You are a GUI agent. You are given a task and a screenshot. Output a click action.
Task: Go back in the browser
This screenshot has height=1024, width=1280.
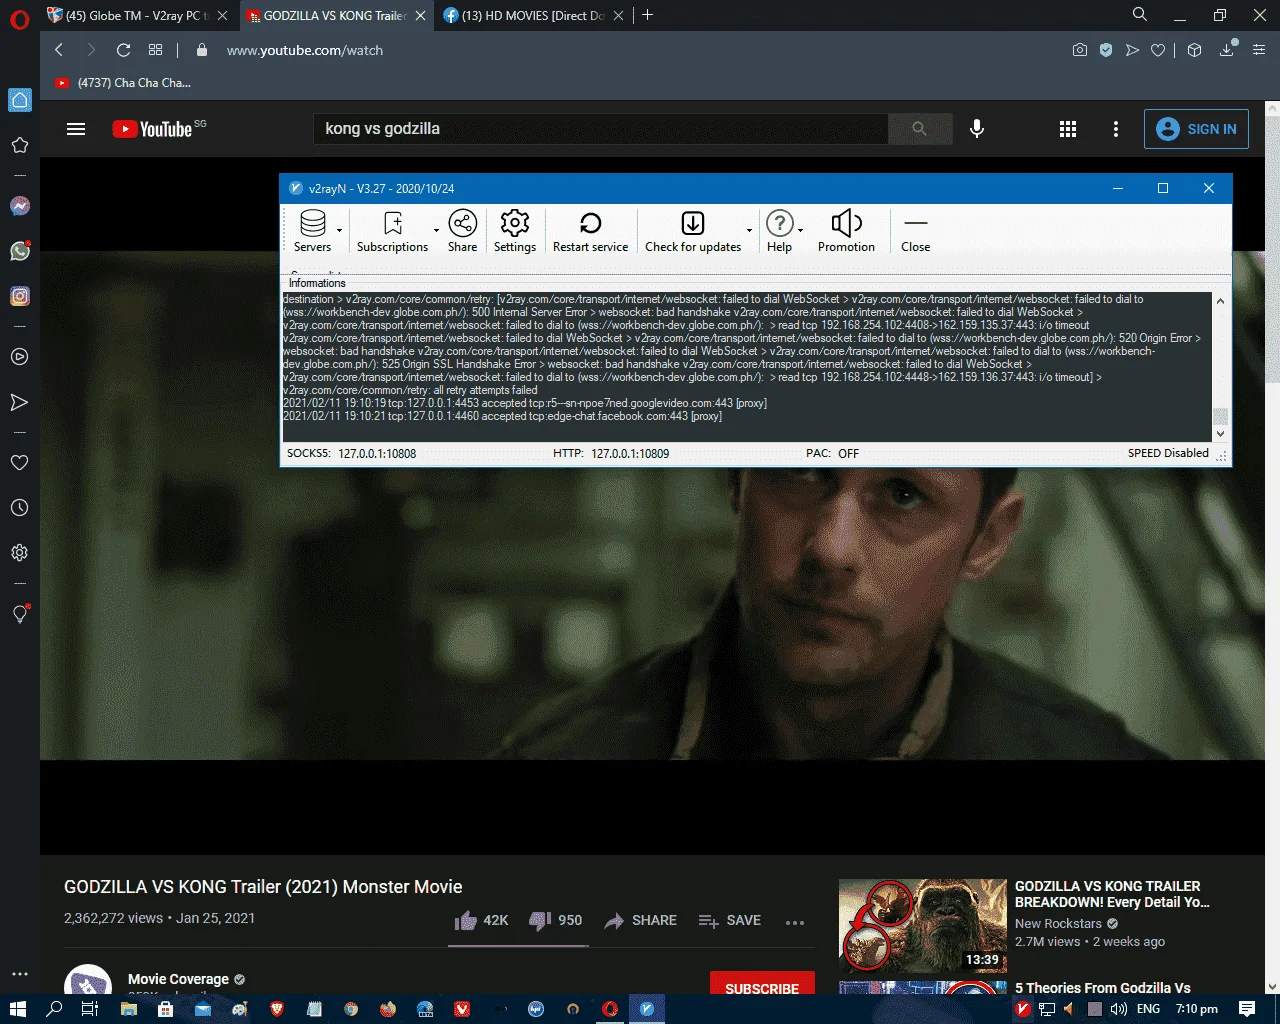[59, 50]
